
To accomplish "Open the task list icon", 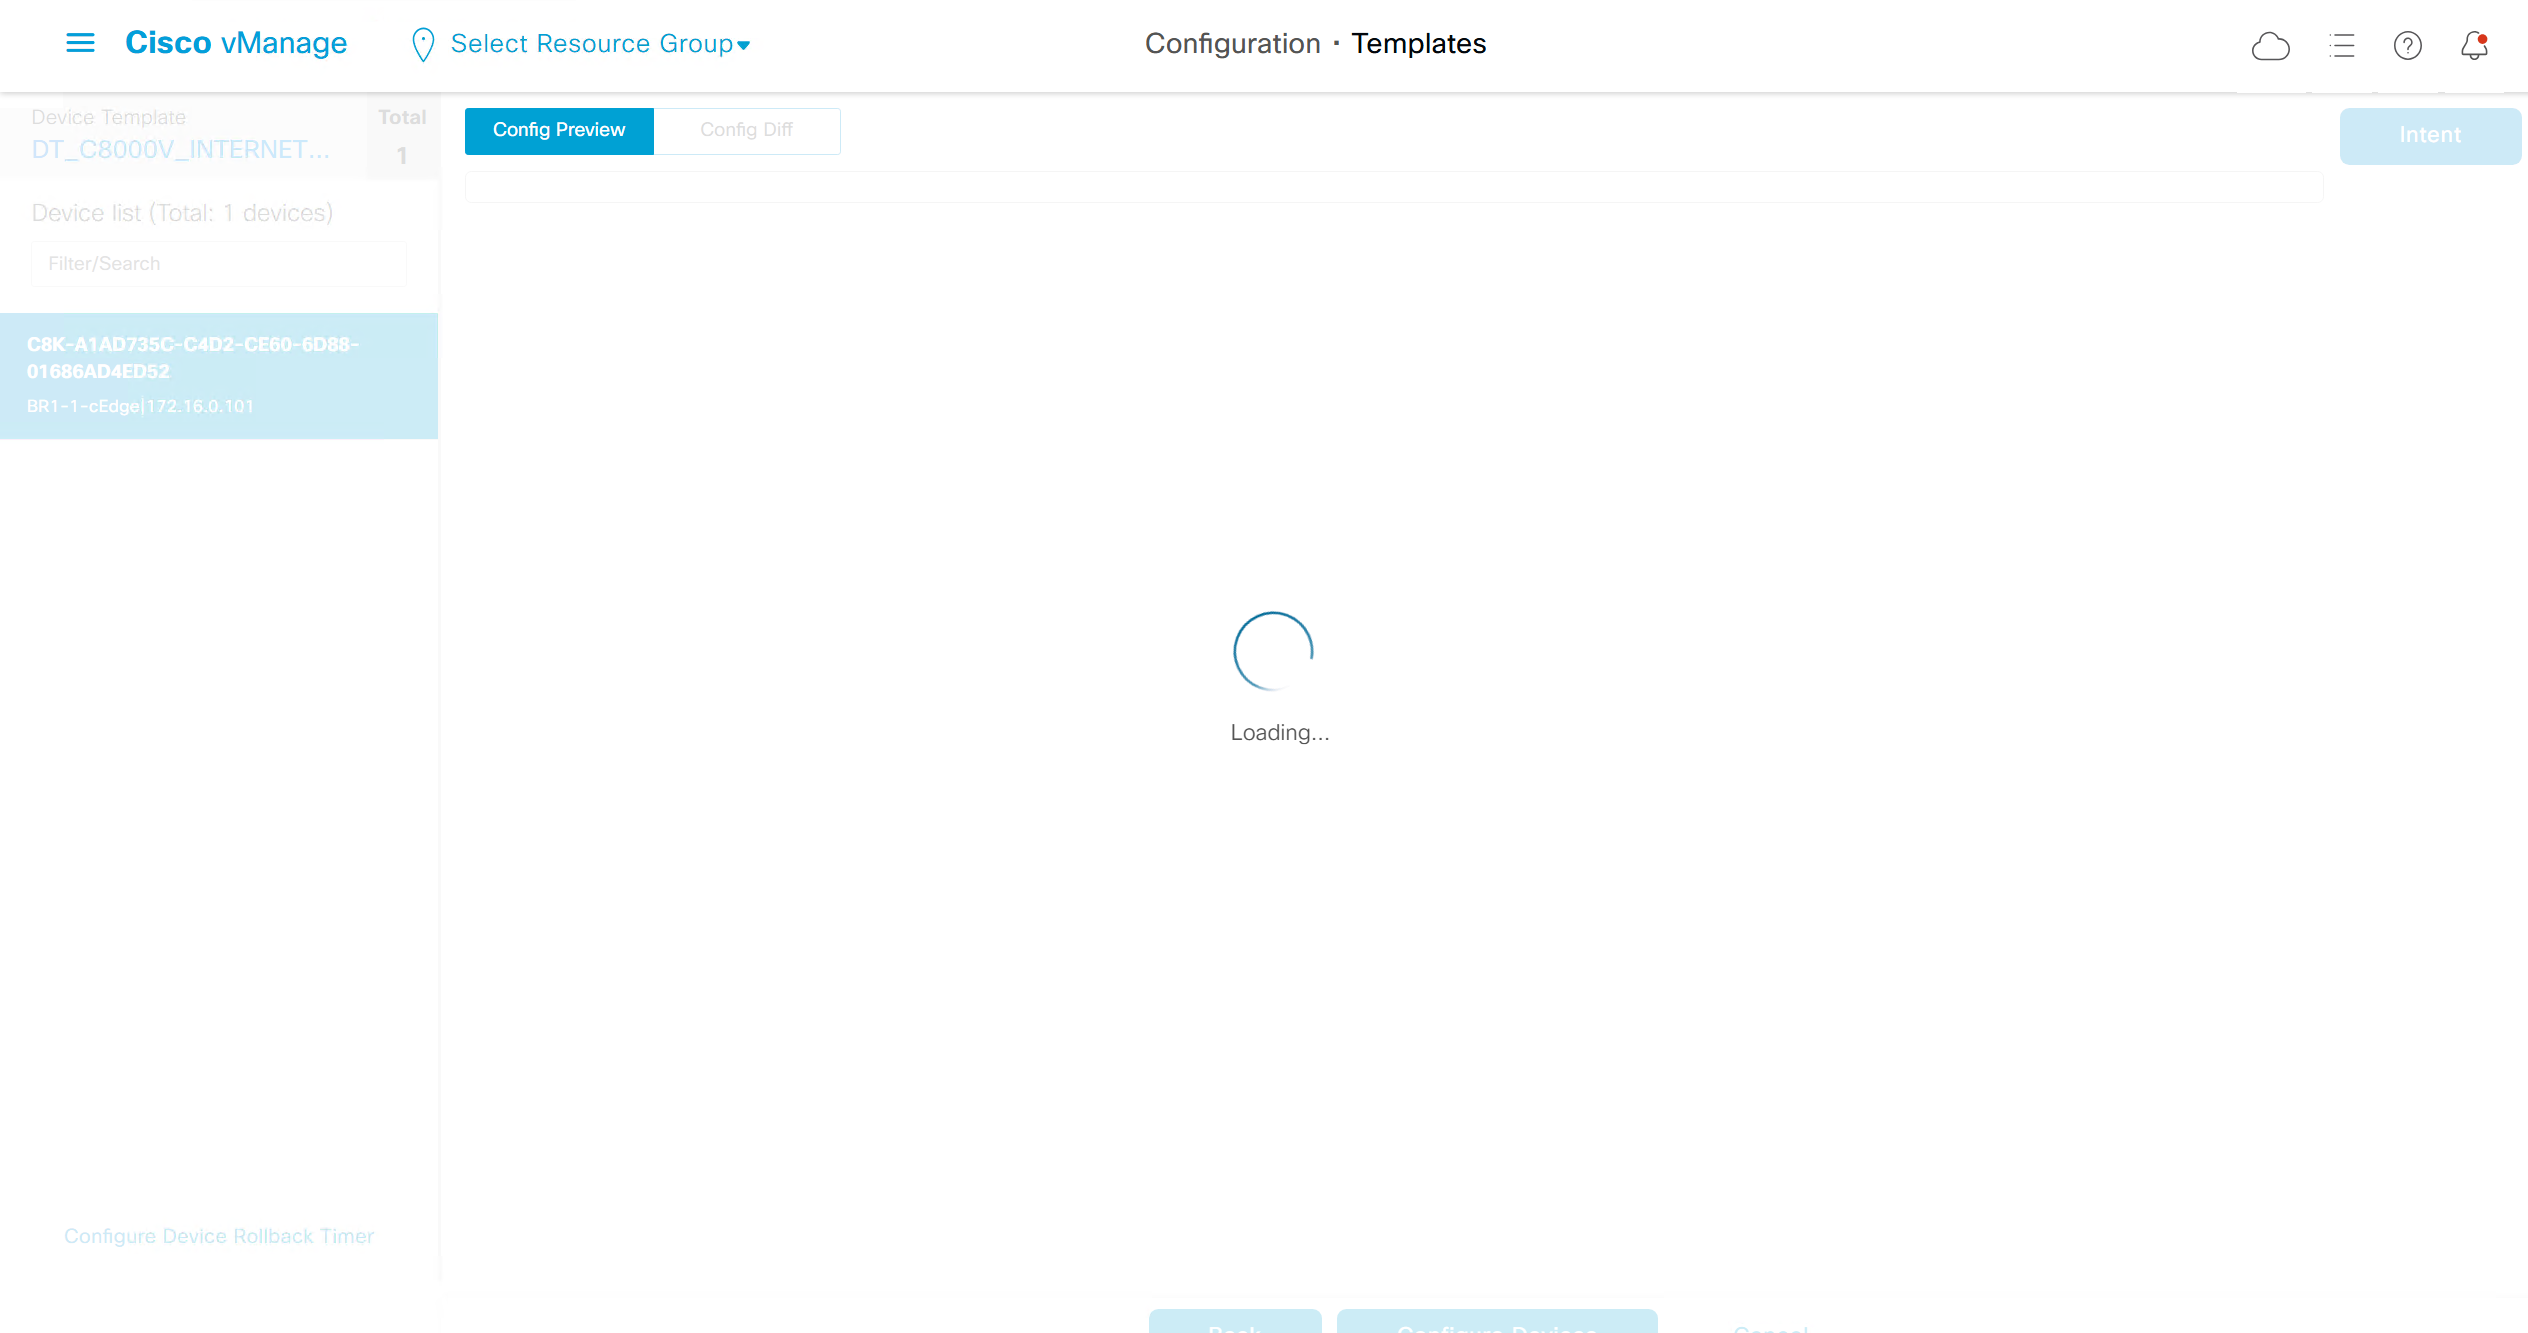I will point(2341,46).
